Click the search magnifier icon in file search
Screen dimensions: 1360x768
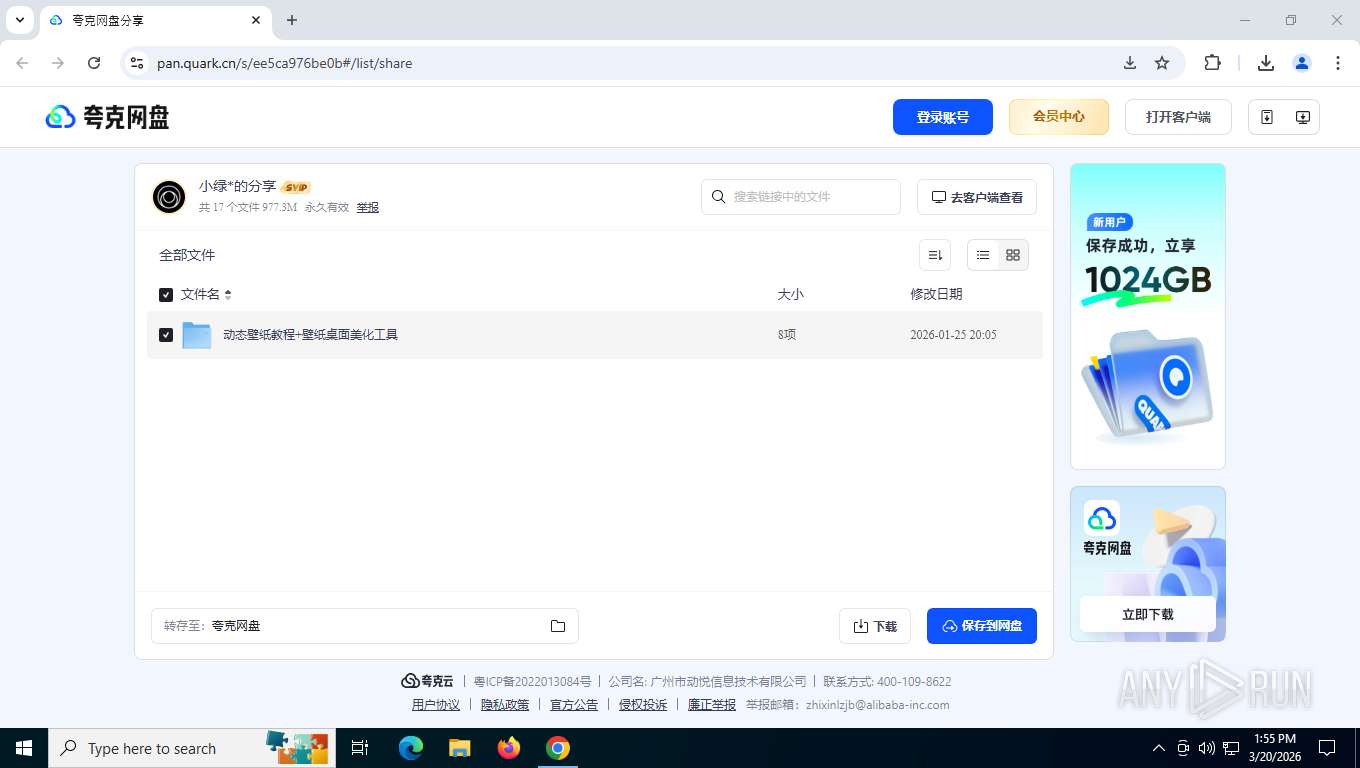718,197
